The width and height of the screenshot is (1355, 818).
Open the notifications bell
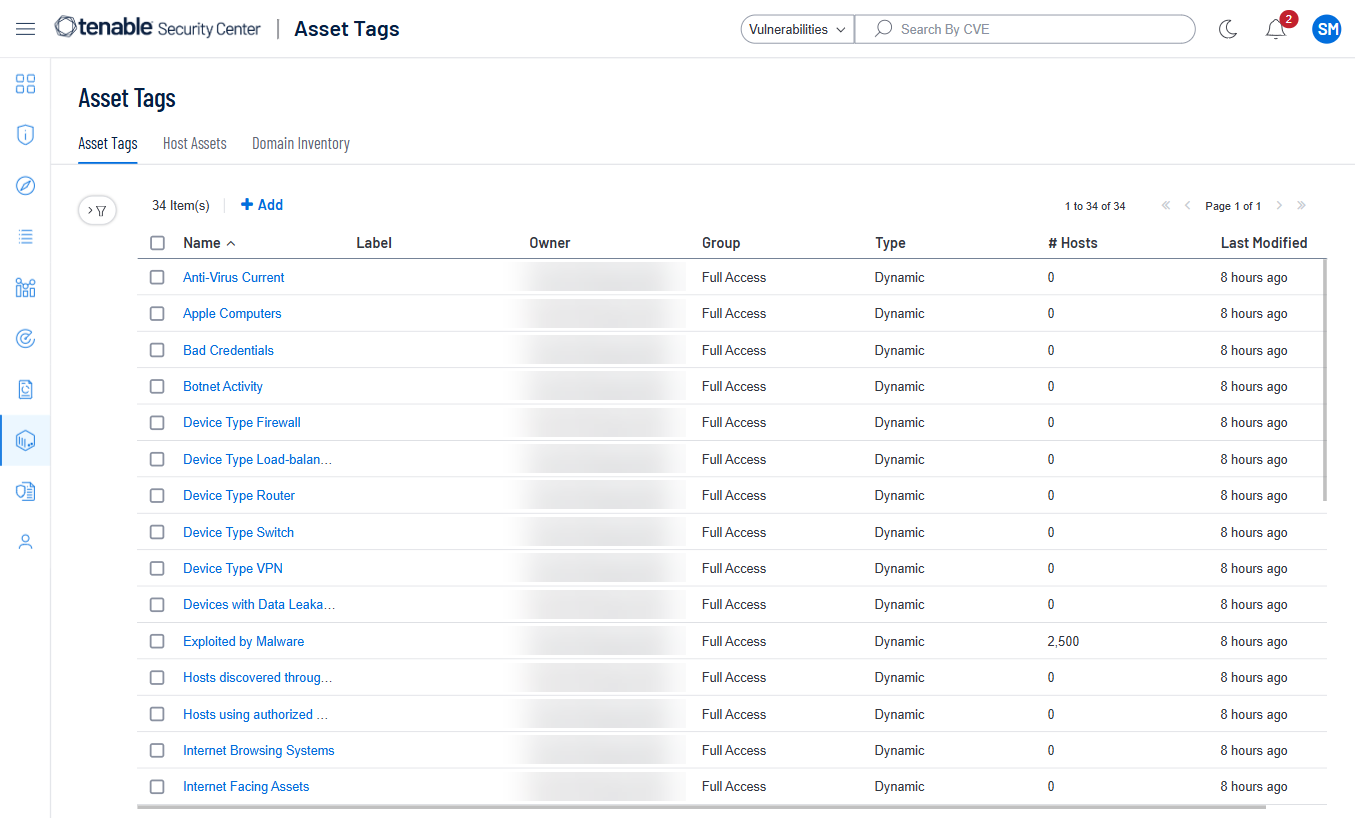pos(1275,29)
